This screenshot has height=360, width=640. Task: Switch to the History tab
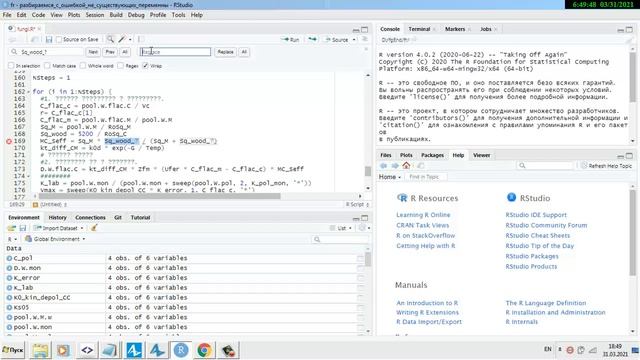pyautogui.click(x=58, y=218)
